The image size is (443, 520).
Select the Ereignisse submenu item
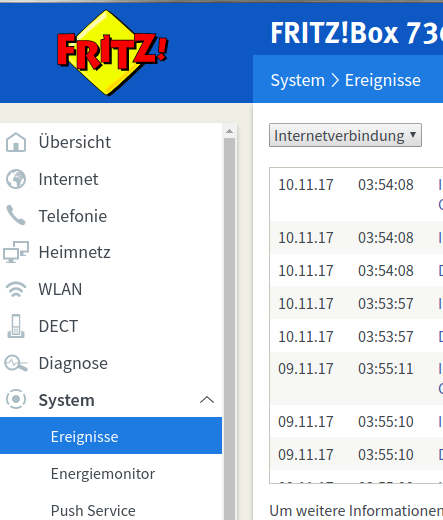pyautogui.click(x=111, y=436)
